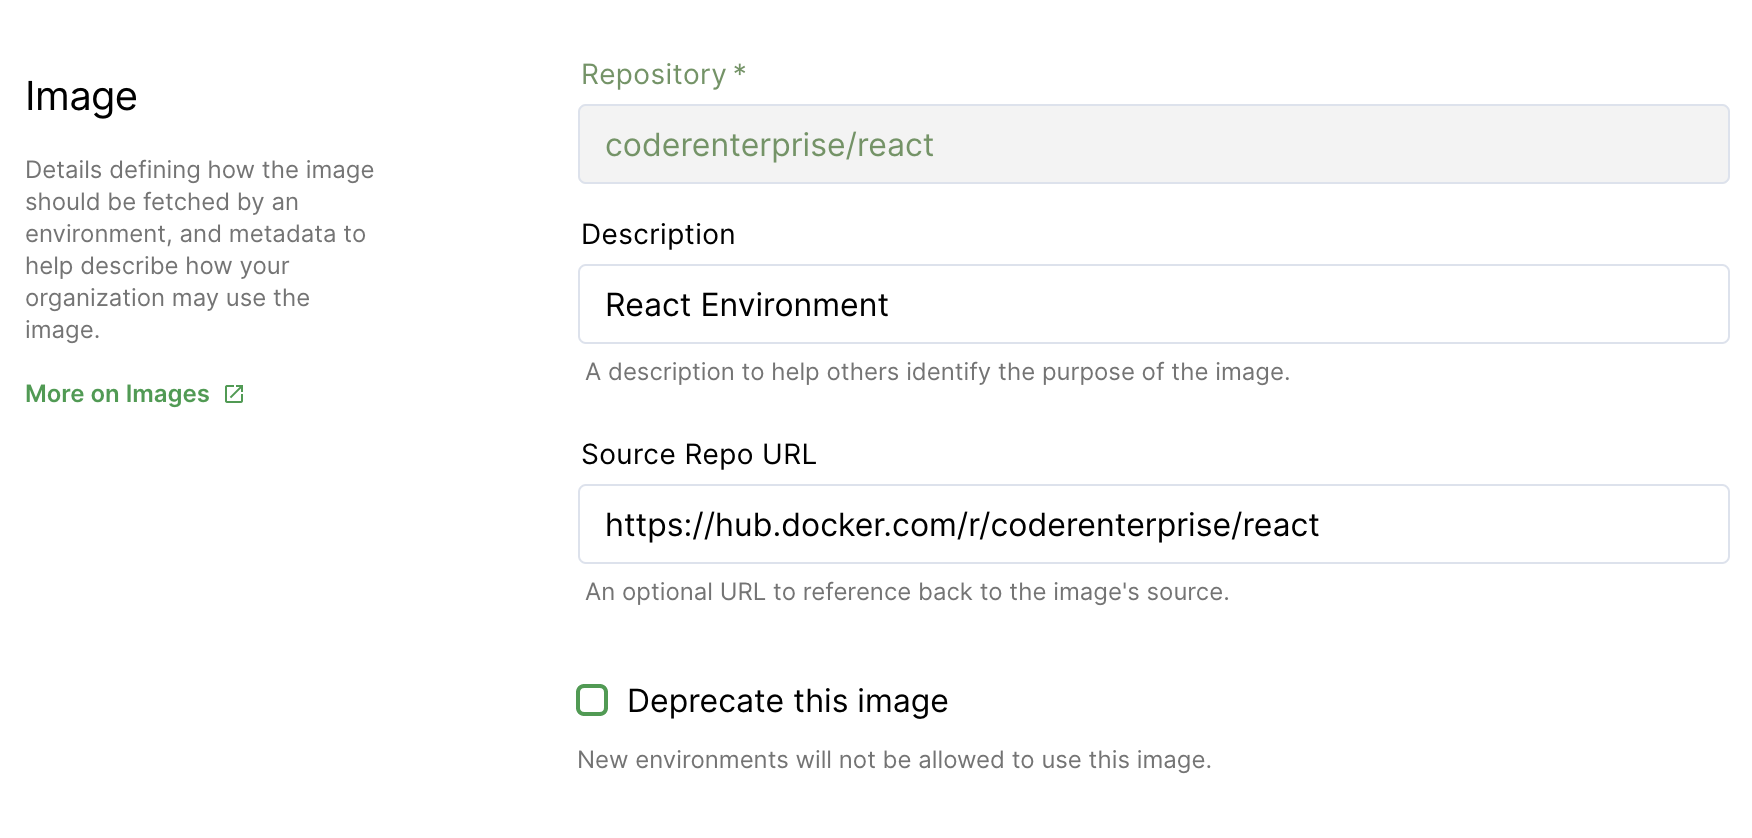Click the words 'More on Images'
Image resolution: width=1752 pixels, height=838 pixels.
point(117,394)
